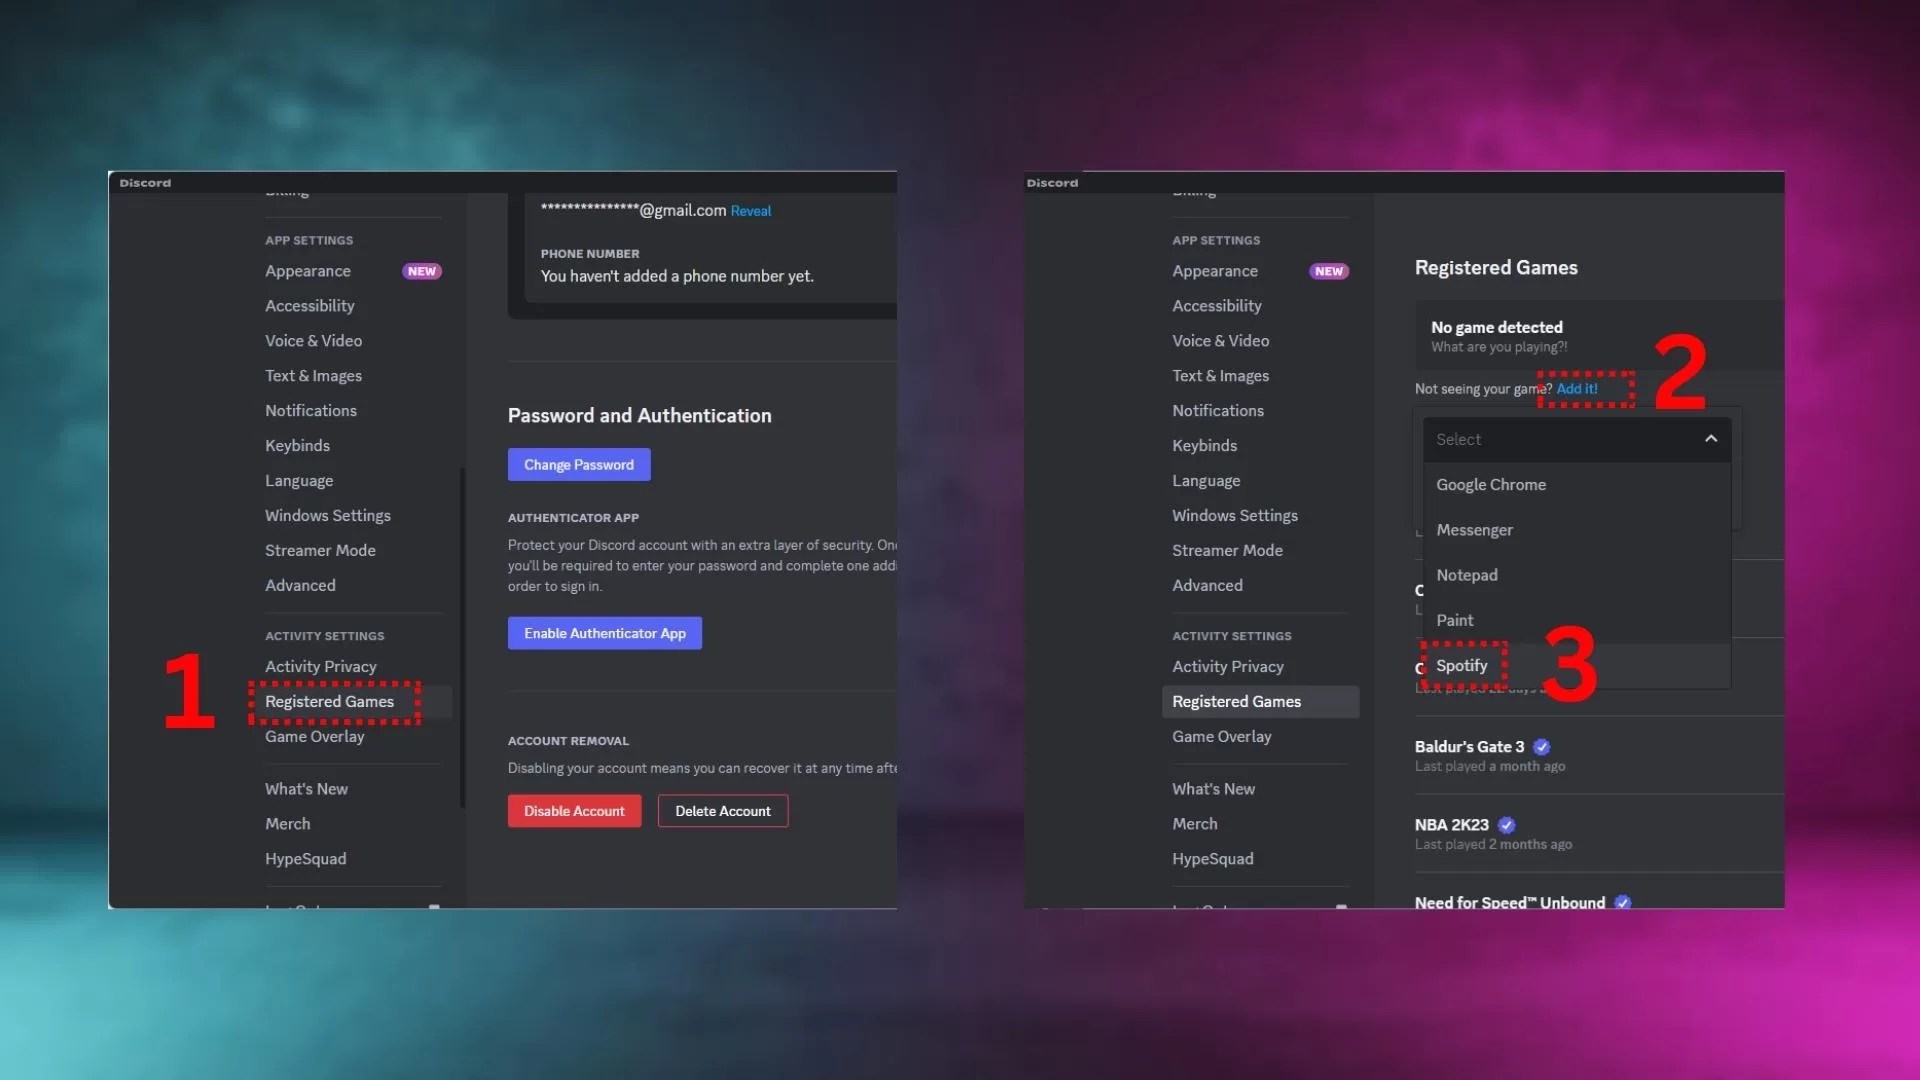
Task: Open Activity Privacy settings
Action: point(320,666)
